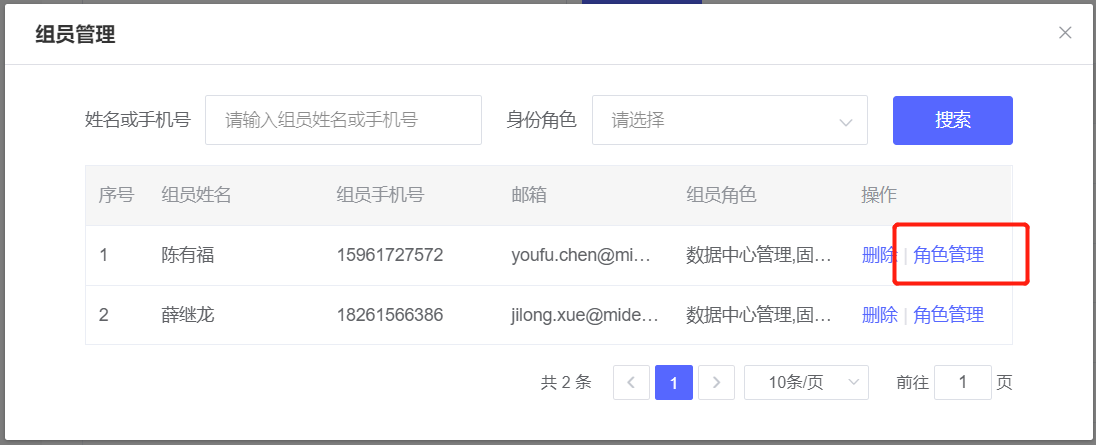Delete member 陈有福

(879, 255)
